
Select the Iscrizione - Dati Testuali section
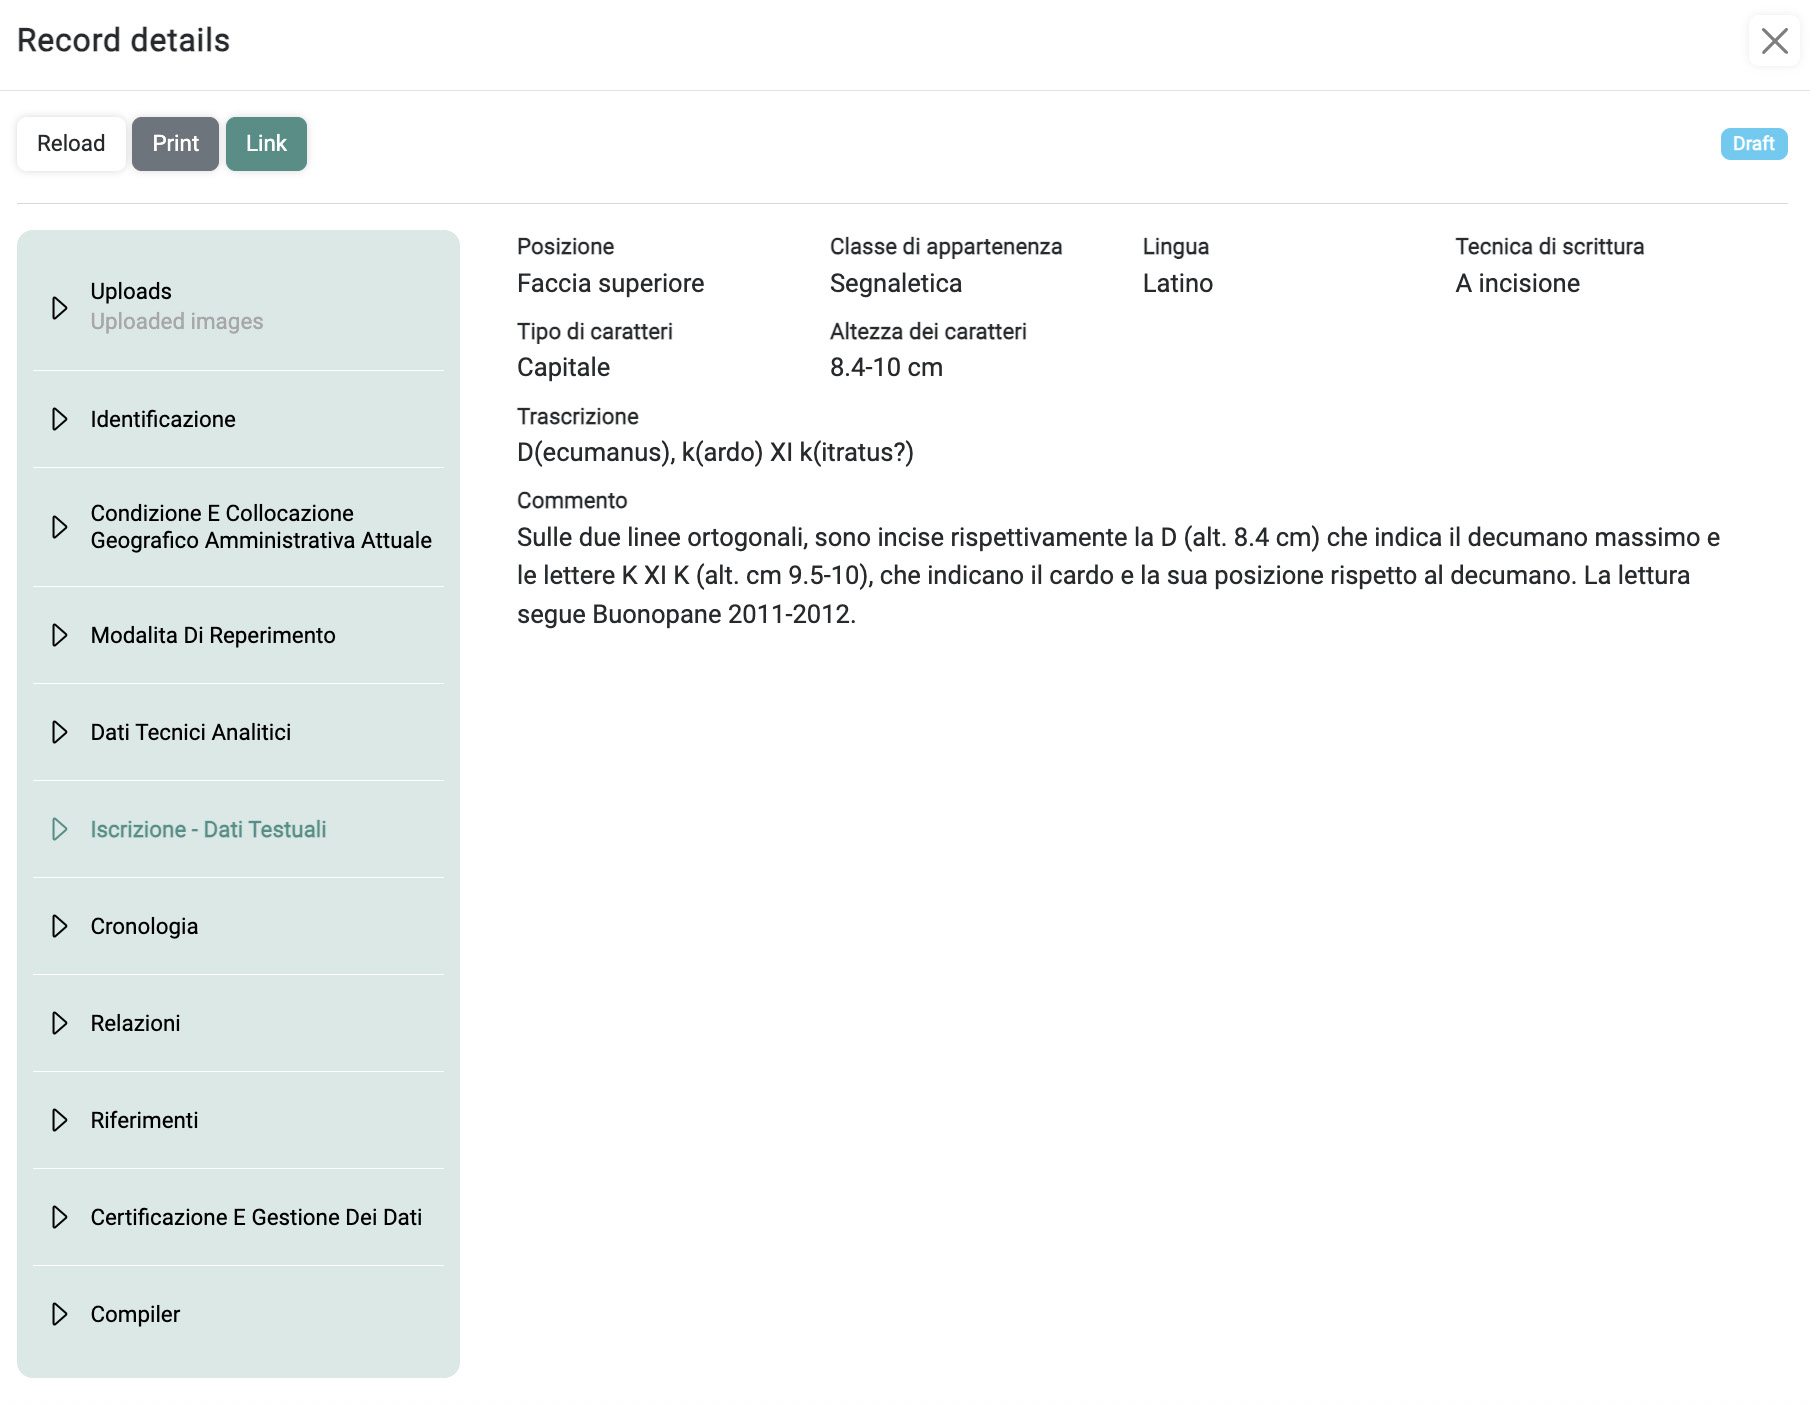[x=208, y=829]
